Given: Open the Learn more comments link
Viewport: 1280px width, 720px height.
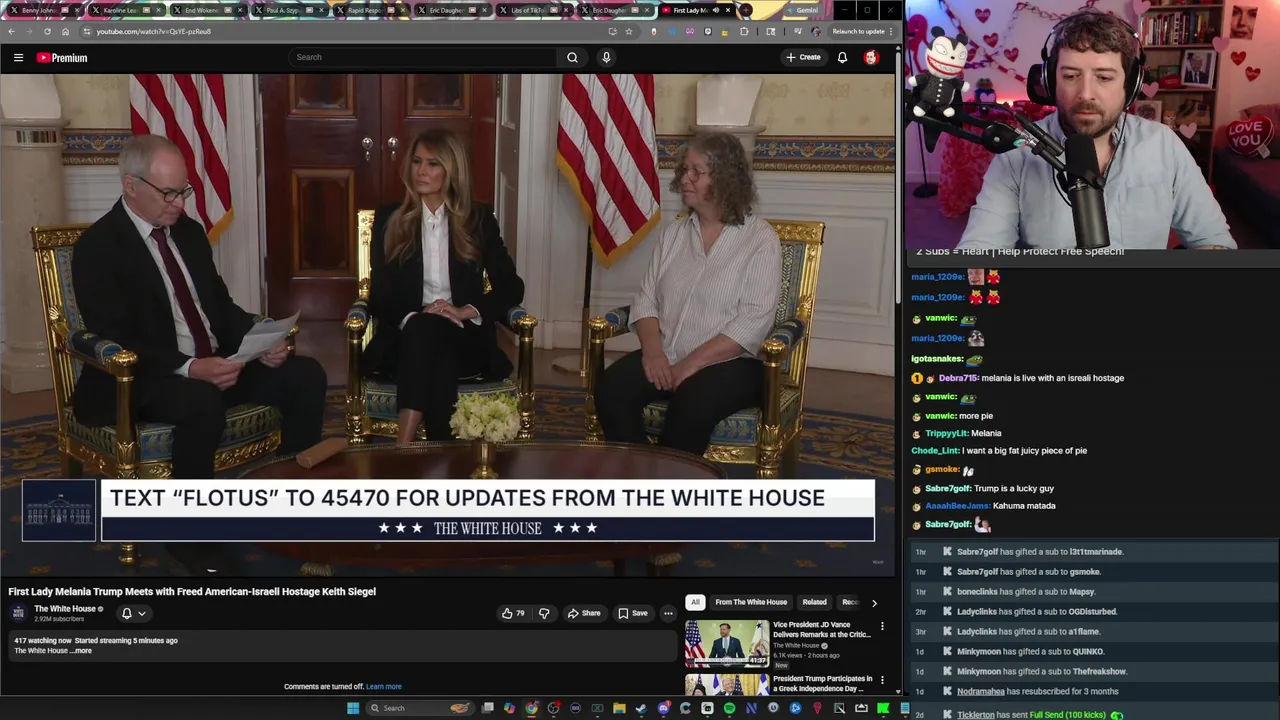Looking at the screenshot, I should coord(384,687).
